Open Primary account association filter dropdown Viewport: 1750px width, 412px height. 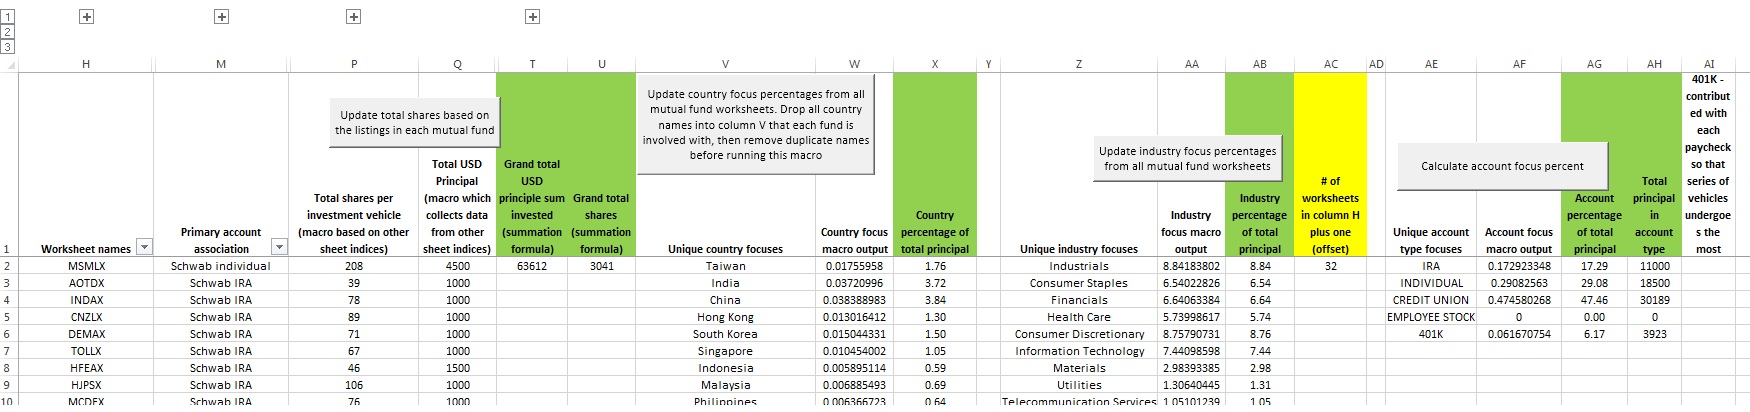pos(279,248)
